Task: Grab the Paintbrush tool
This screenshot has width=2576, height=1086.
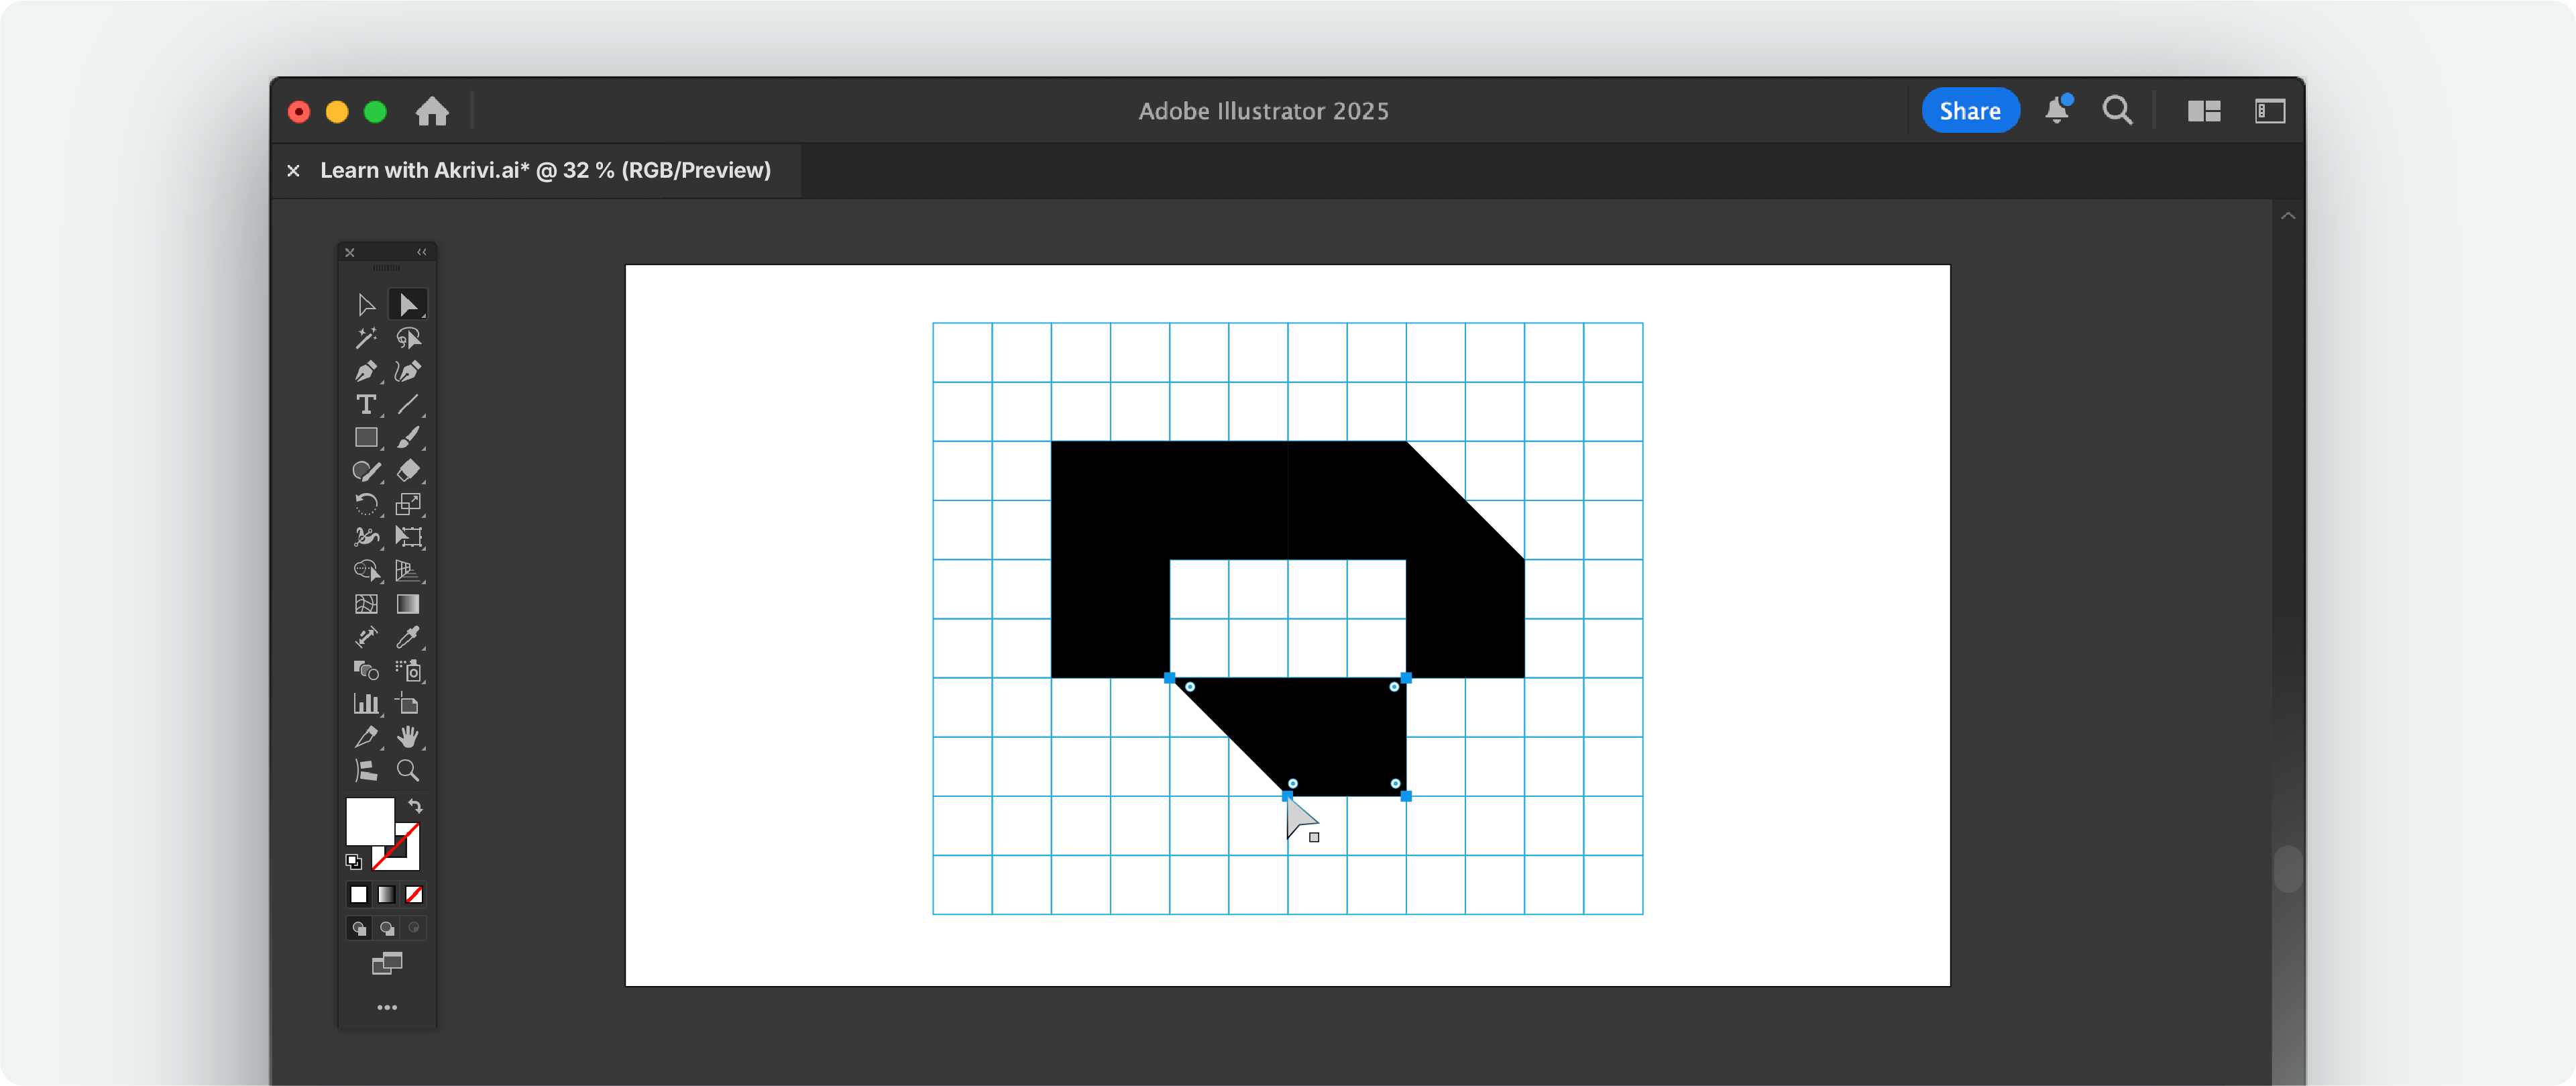Action: 409,438
